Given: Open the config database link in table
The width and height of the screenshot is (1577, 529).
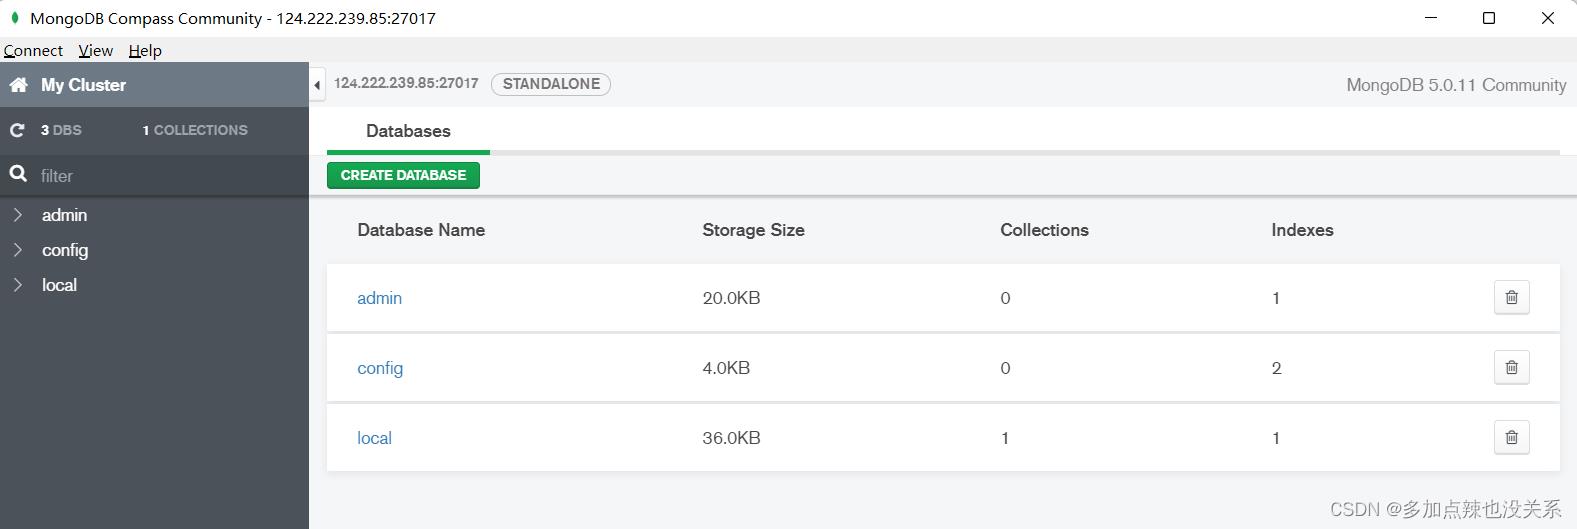Looking at the screenshot, I should (380, 368).
